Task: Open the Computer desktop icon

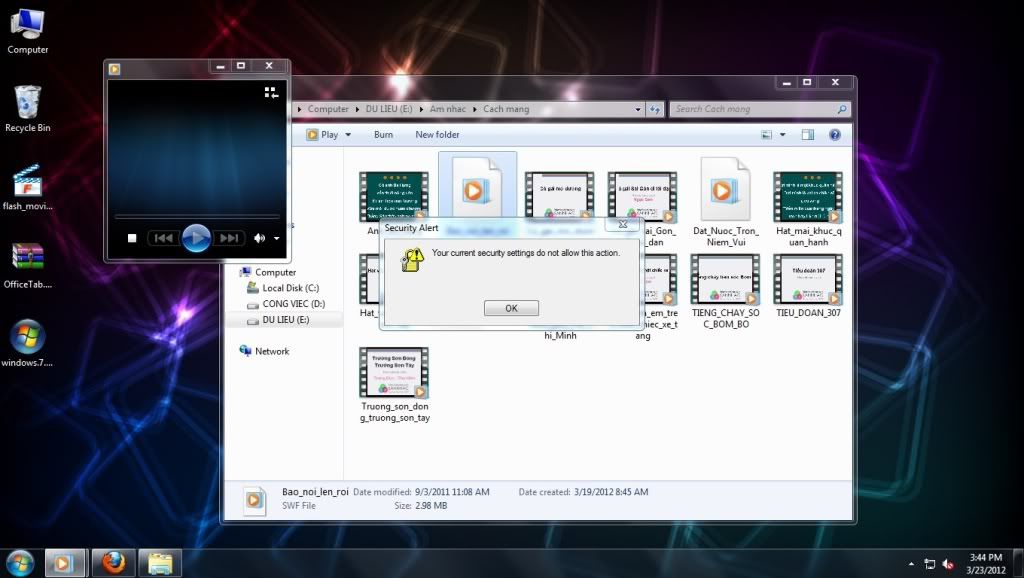Action: click(27, 31)
